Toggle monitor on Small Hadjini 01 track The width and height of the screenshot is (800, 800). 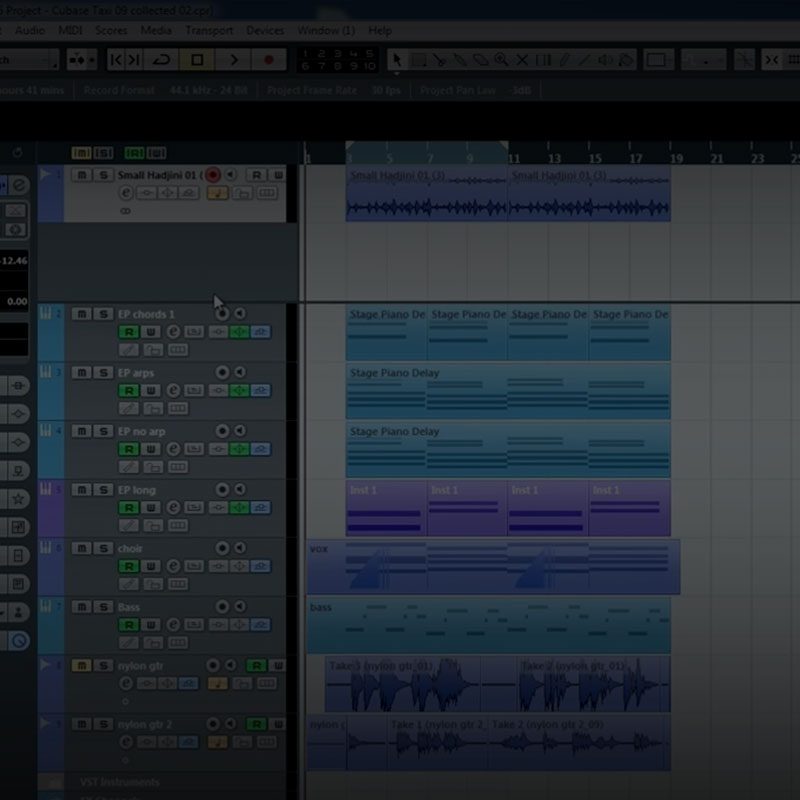pyautogui.click(x=231, y=175)
